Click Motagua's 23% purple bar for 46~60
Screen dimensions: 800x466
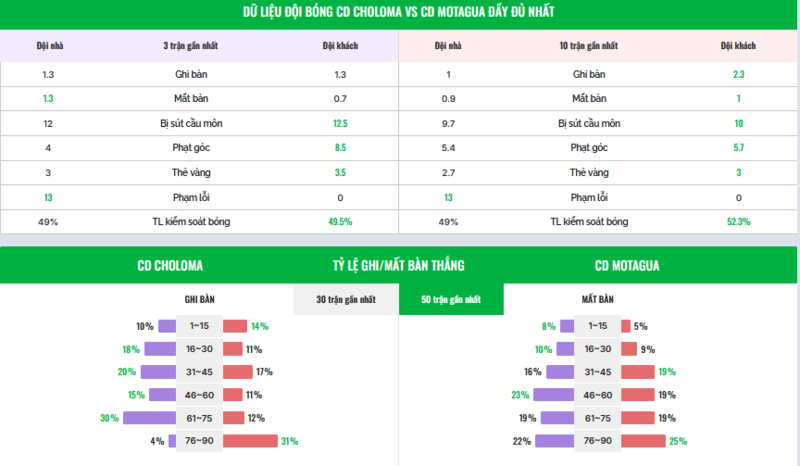pos(554,395)
